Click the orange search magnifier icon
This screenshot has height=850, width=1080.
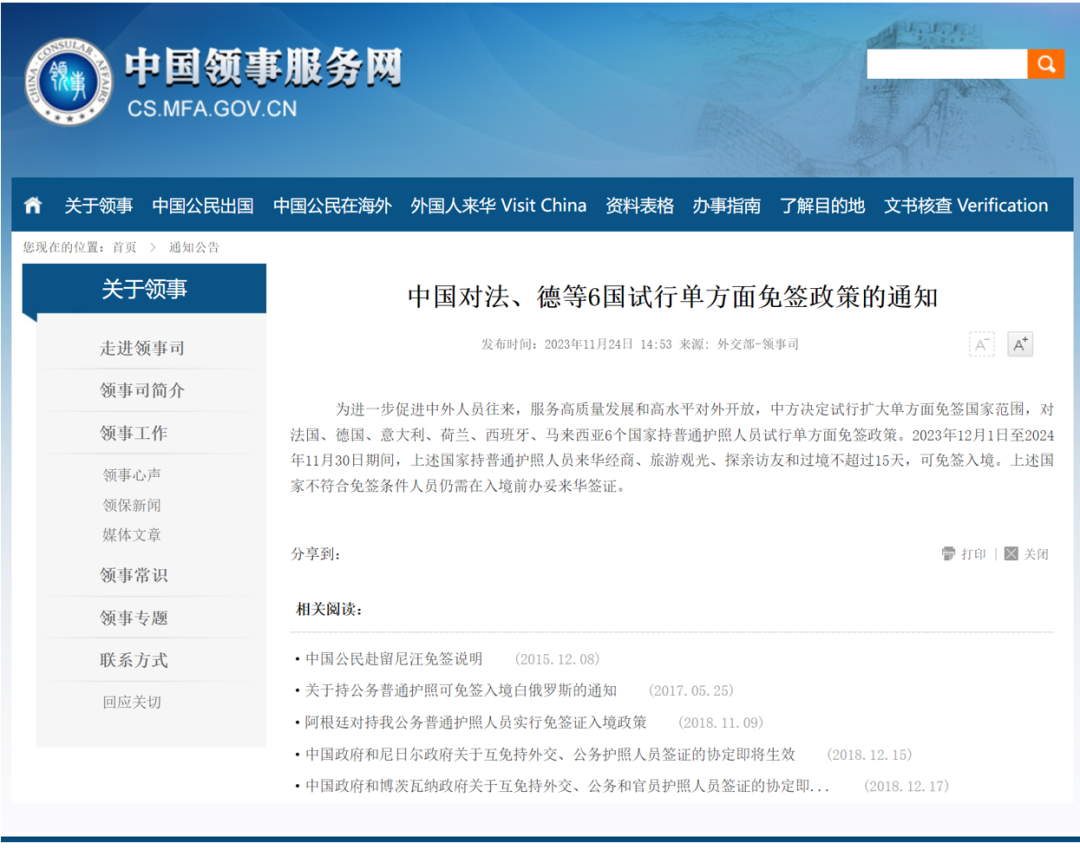(1046, 63)
